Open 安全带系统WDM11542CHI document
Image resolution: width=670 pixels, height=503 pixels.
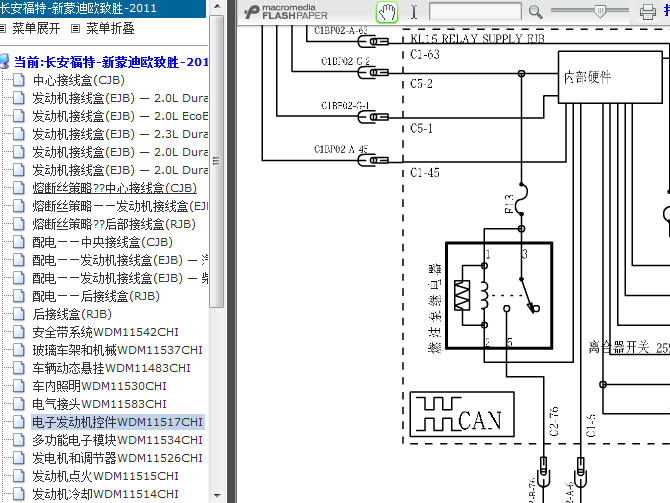point(106,332)
